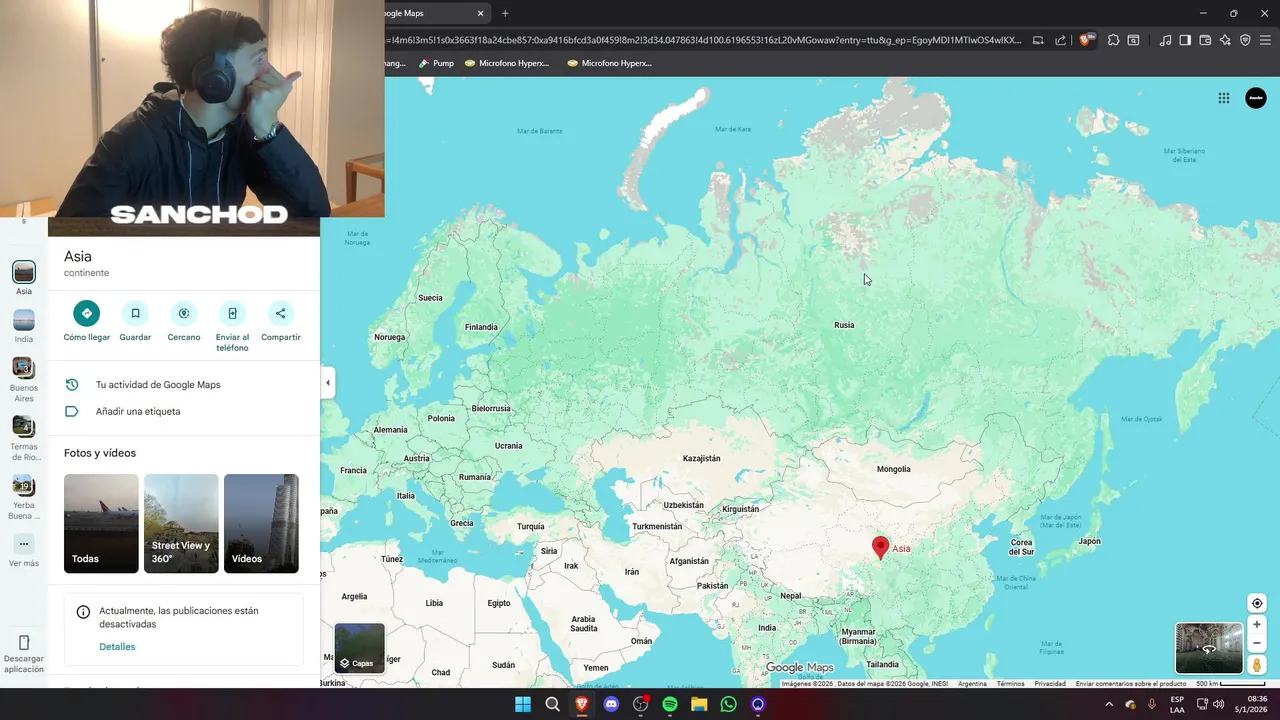Zoom in the map with plus
This screenshot has width=1280, height=720.
click(x=1257, y=625)
